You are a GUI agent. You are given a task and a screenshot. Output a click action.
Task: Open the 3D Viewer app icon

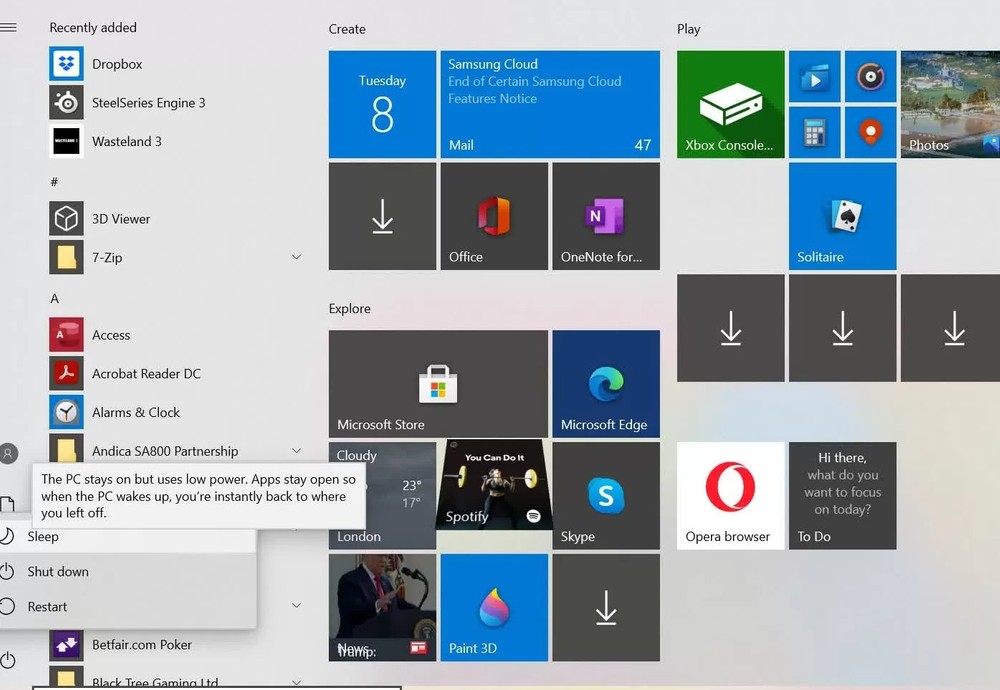pyautogui.click(x=66, y=219)
